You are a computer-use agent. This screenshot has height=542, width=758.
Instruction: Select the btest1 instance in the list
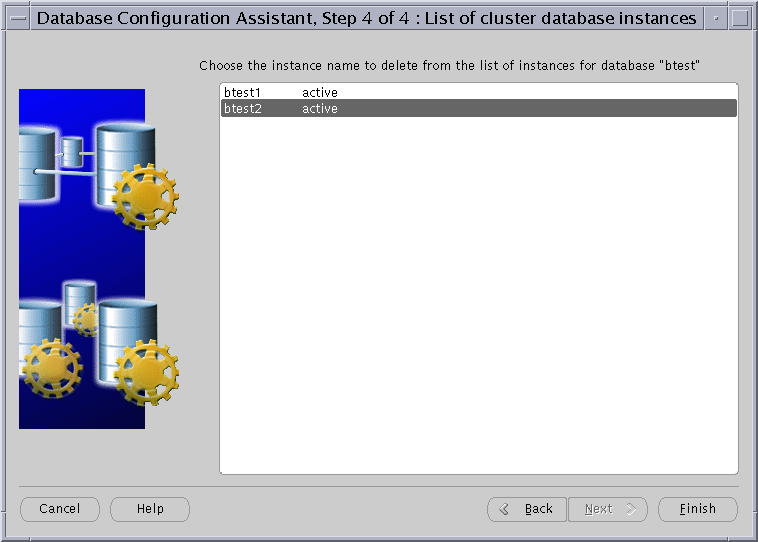tap(243, 93)
